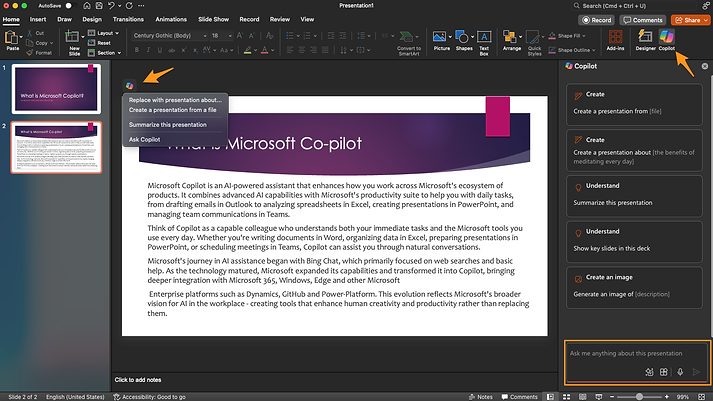Click the Home icon in title bar
The height and width of the screenshot is (401, 713).
pyautogui.click(x=86, y=6)
